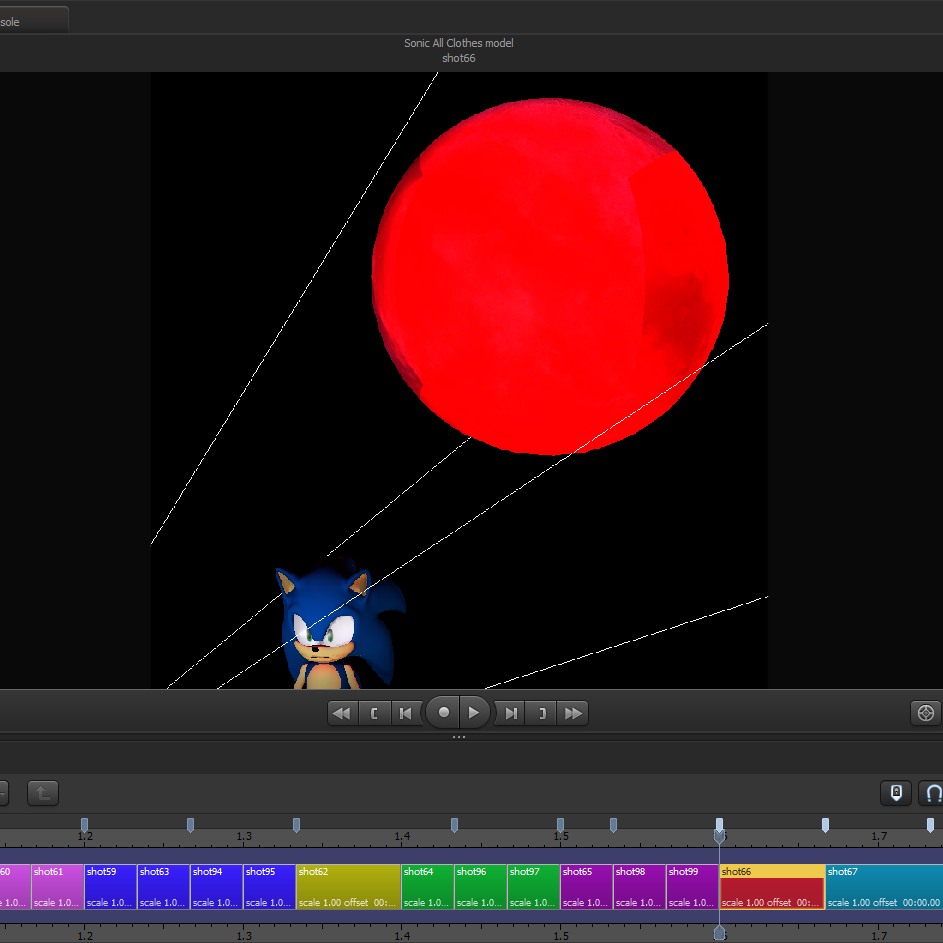Click the timeline marker near 1.4
The height and width of the screenshot is (943, 943).
tap(454, 825)
